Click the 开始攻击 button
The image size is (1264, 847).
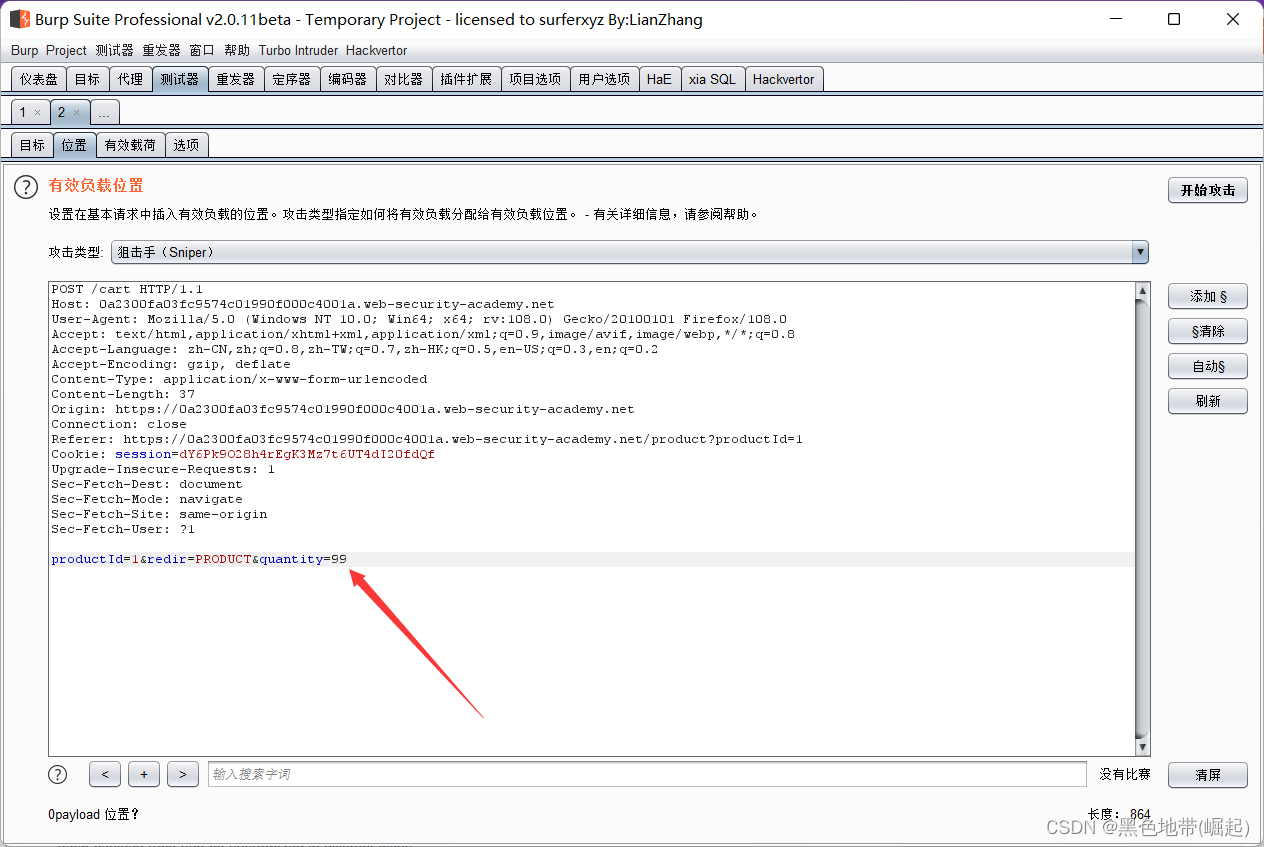[x=1207, y=190]
